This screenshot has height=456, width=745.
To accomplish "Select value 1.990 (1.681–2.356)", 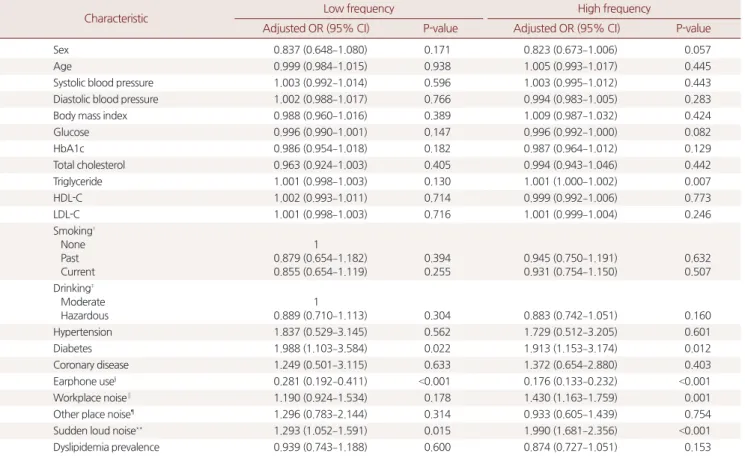I will [571, 431].
